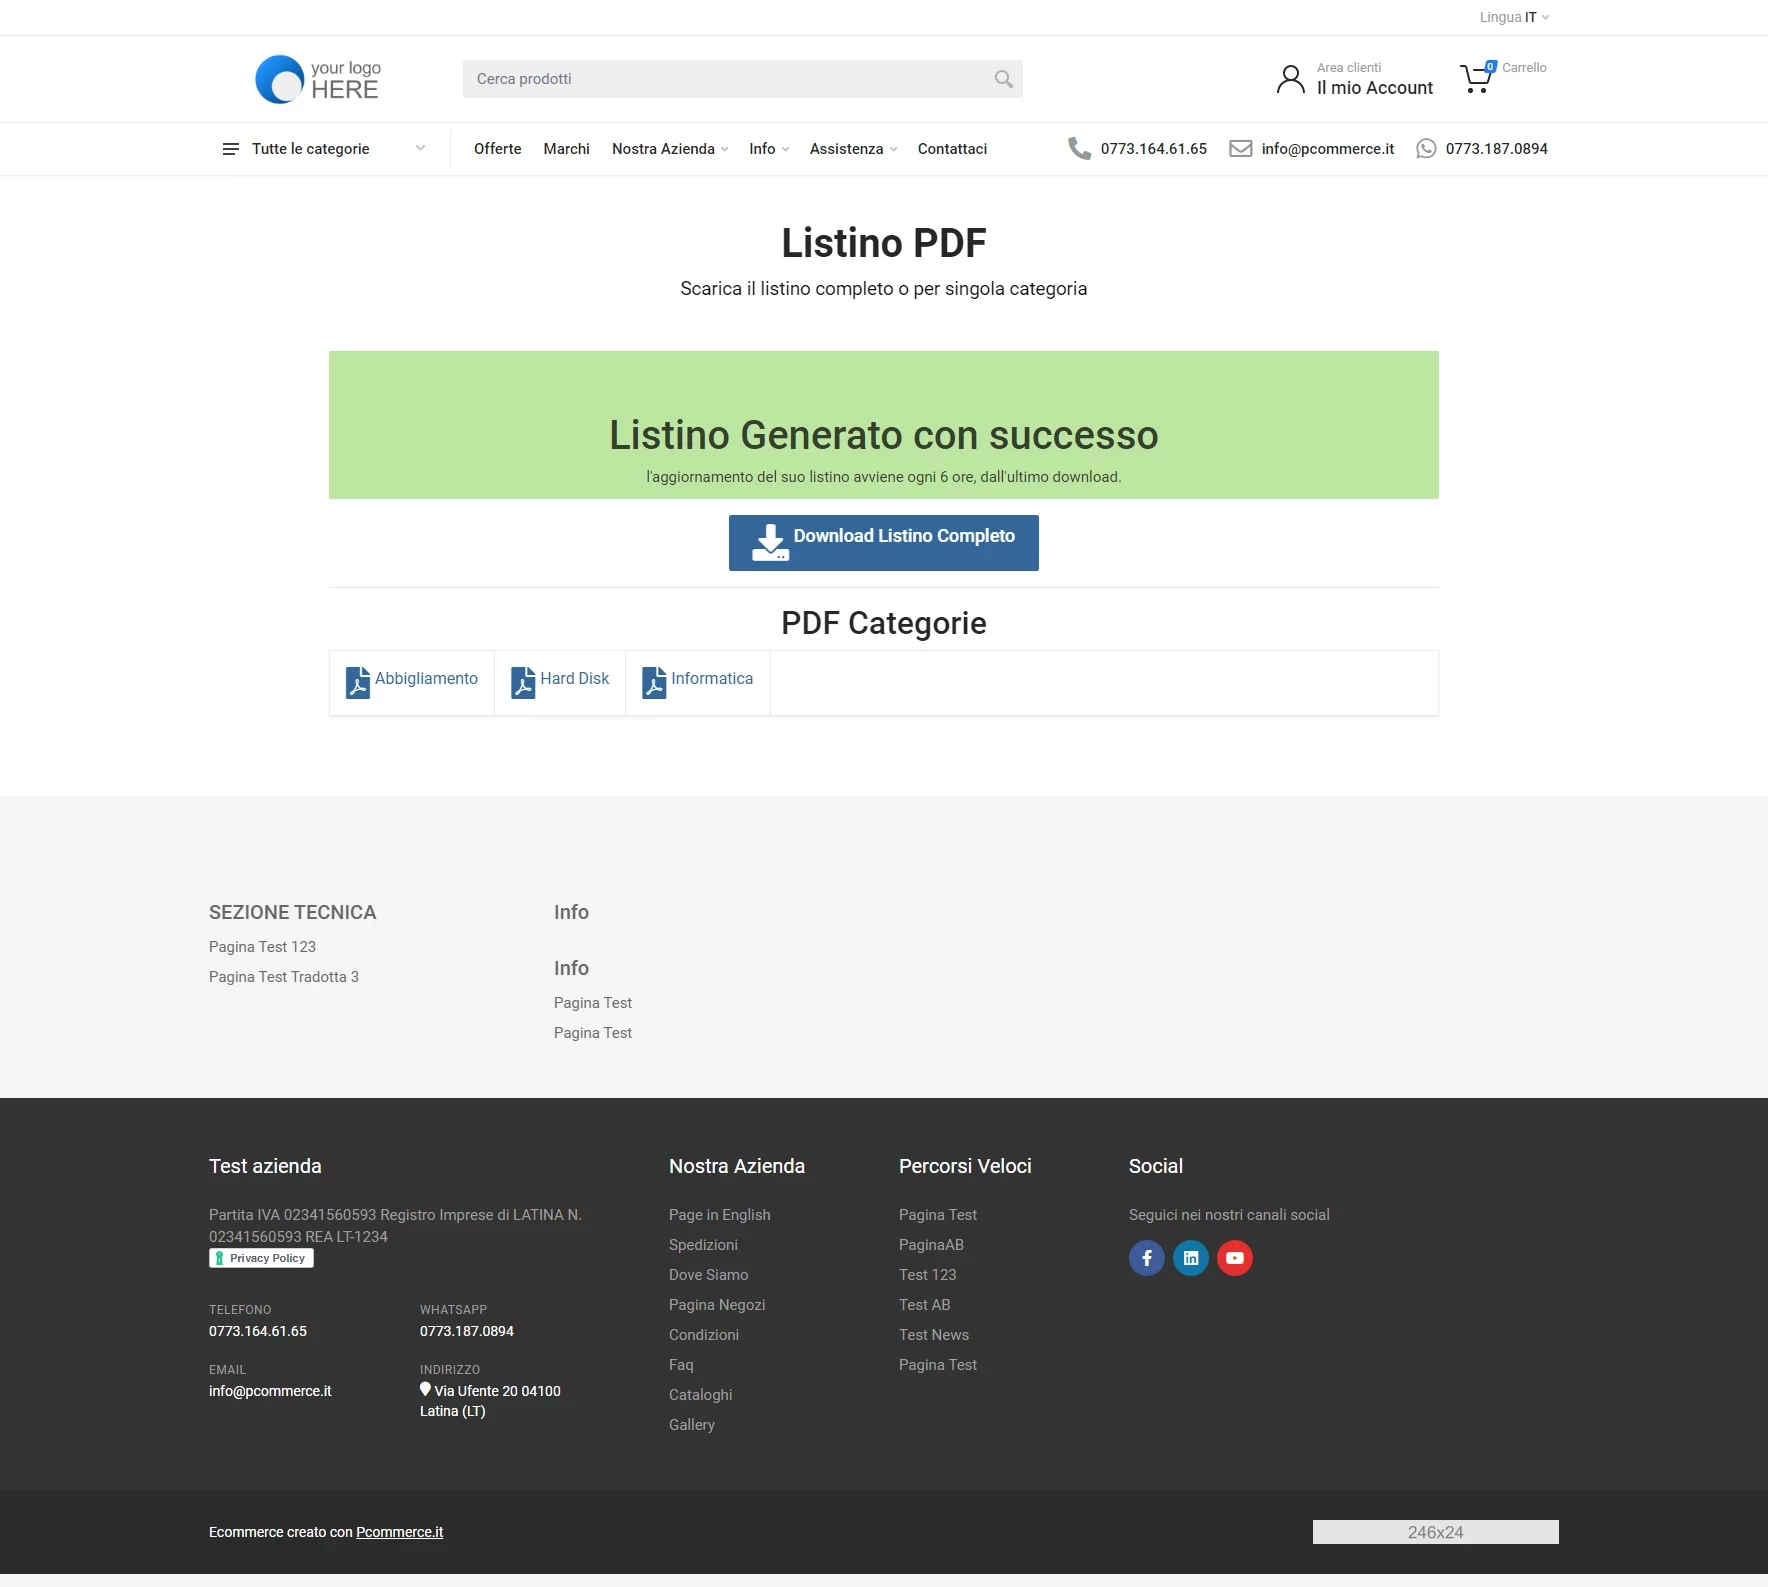Open the Contattaci menu item
1768x1587 pixels.
pos(952,149)
